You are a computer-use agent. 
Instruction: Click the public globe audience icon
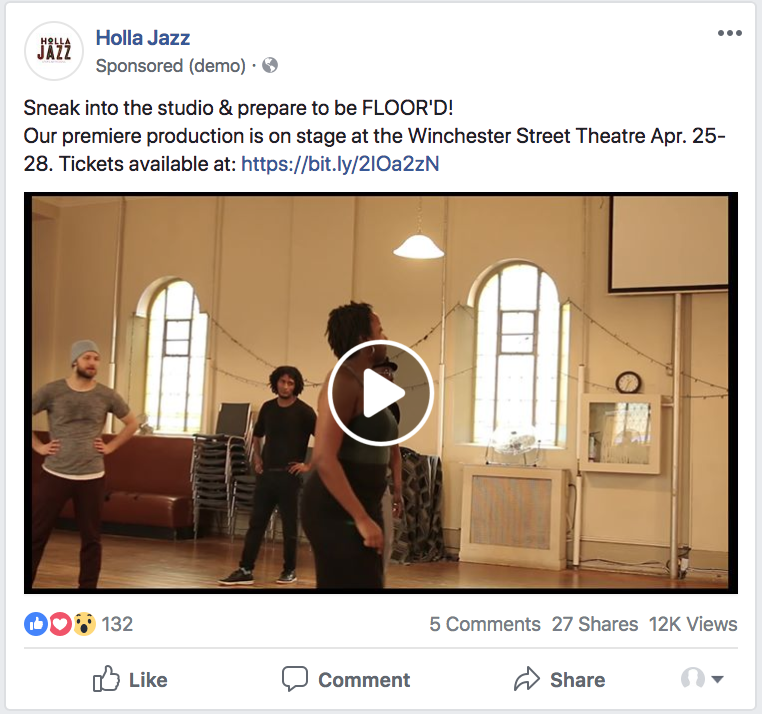[270, 65]
